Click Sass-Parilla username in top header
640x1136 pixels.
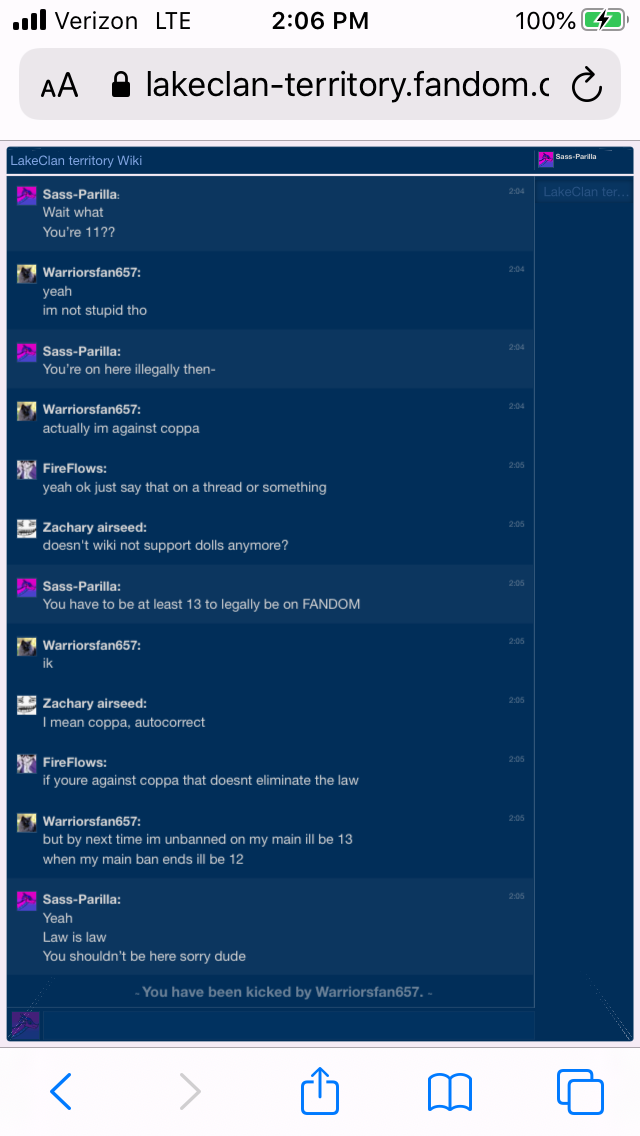point(576,156)
